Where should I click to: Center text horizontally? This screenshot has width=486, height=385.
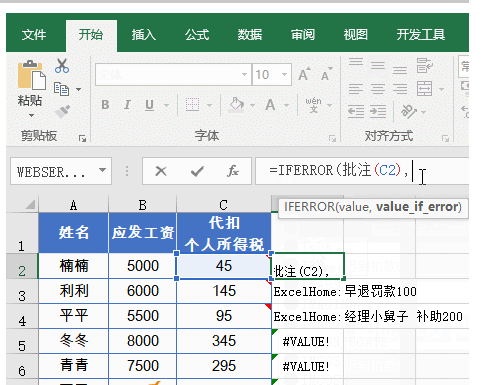[x=378, y=89]
